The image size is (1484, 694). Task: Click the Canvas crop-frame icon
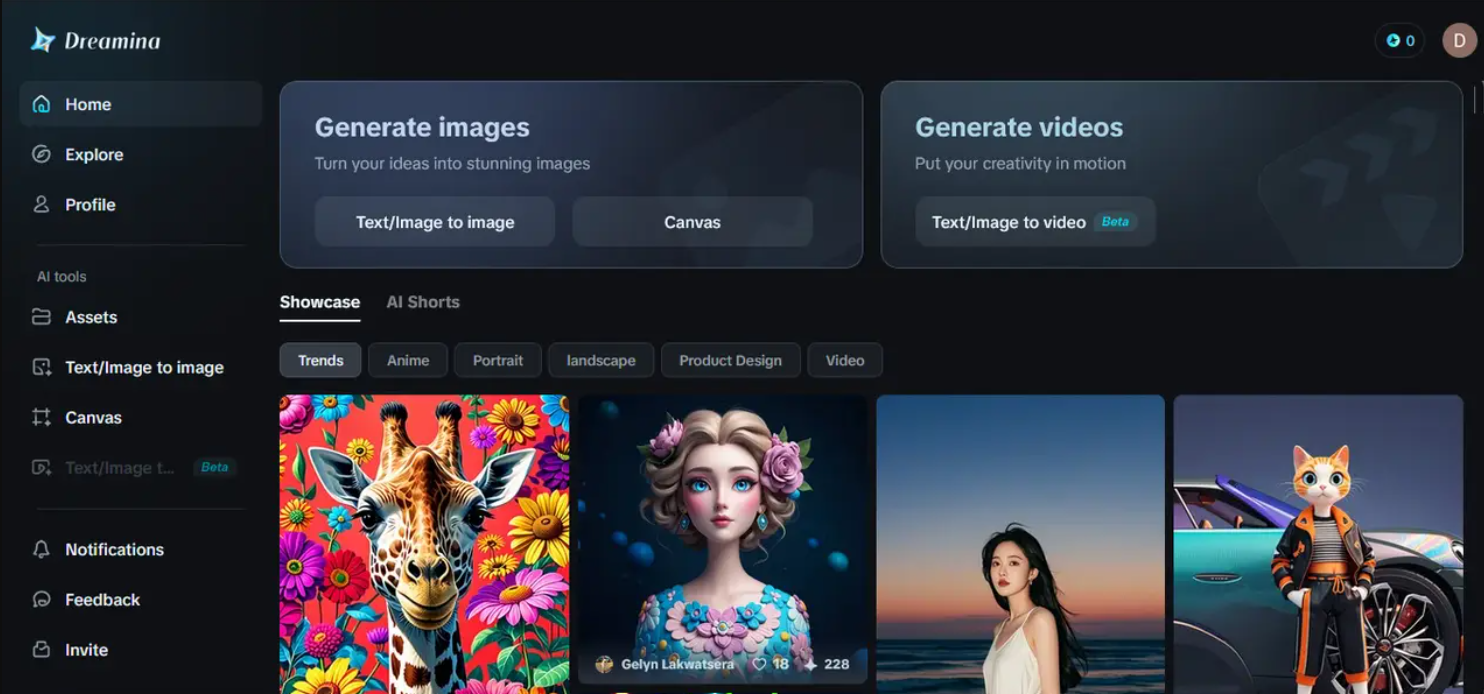tap(41, 417)
